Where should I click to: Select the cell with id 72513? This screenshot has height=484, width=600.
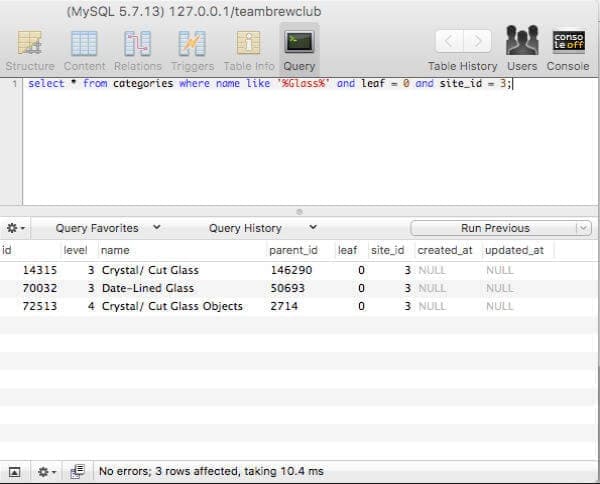pos(40,306)
